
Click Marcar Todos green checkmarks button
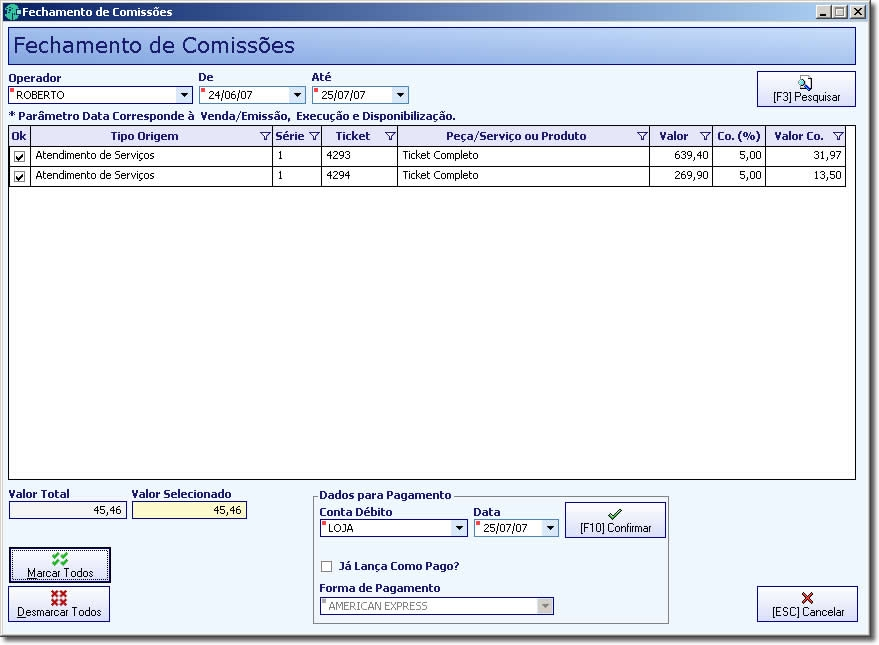point(60,565)
